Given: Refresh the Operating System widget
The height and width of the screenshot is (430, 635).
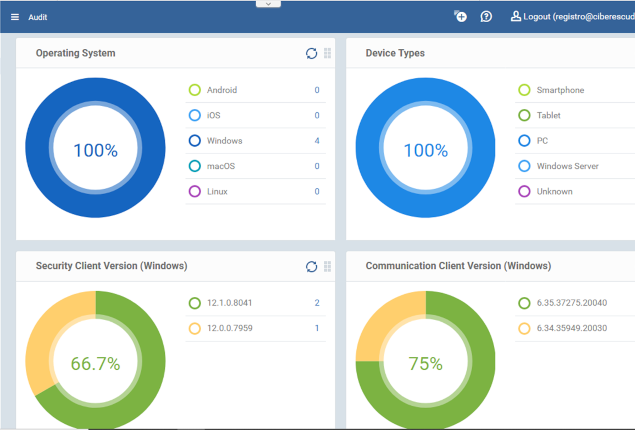Looking at the screenshot, I should (311, 53).
